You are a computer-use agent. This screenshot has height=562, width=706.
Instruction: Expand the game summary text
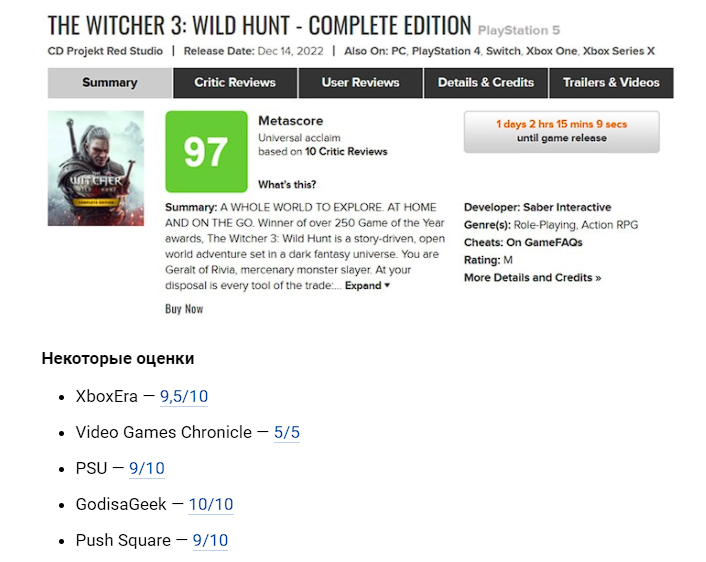pos(367,286)
